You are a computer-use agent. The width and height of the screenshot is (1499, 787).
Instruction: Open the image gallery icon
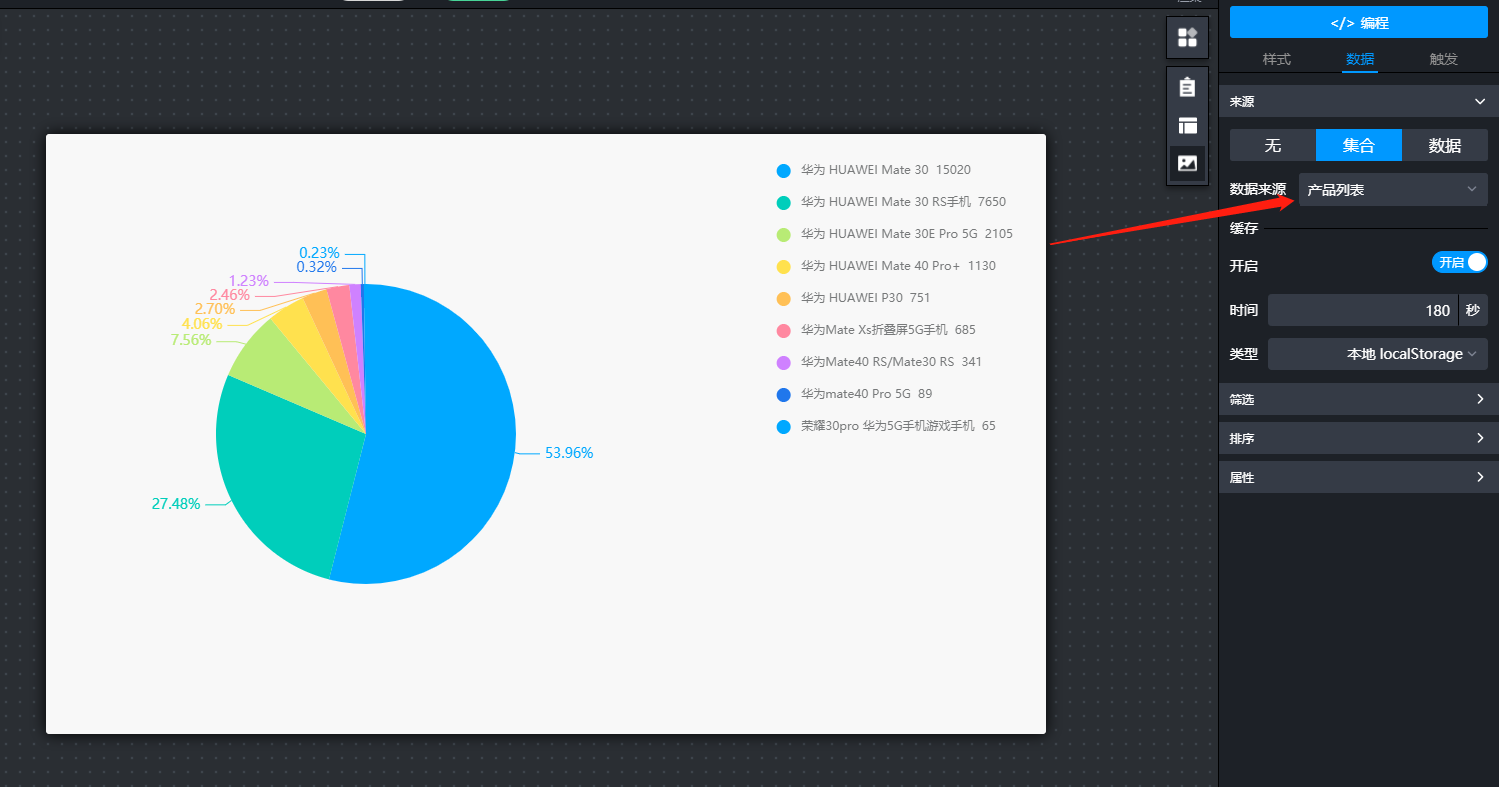(1187, 163)
